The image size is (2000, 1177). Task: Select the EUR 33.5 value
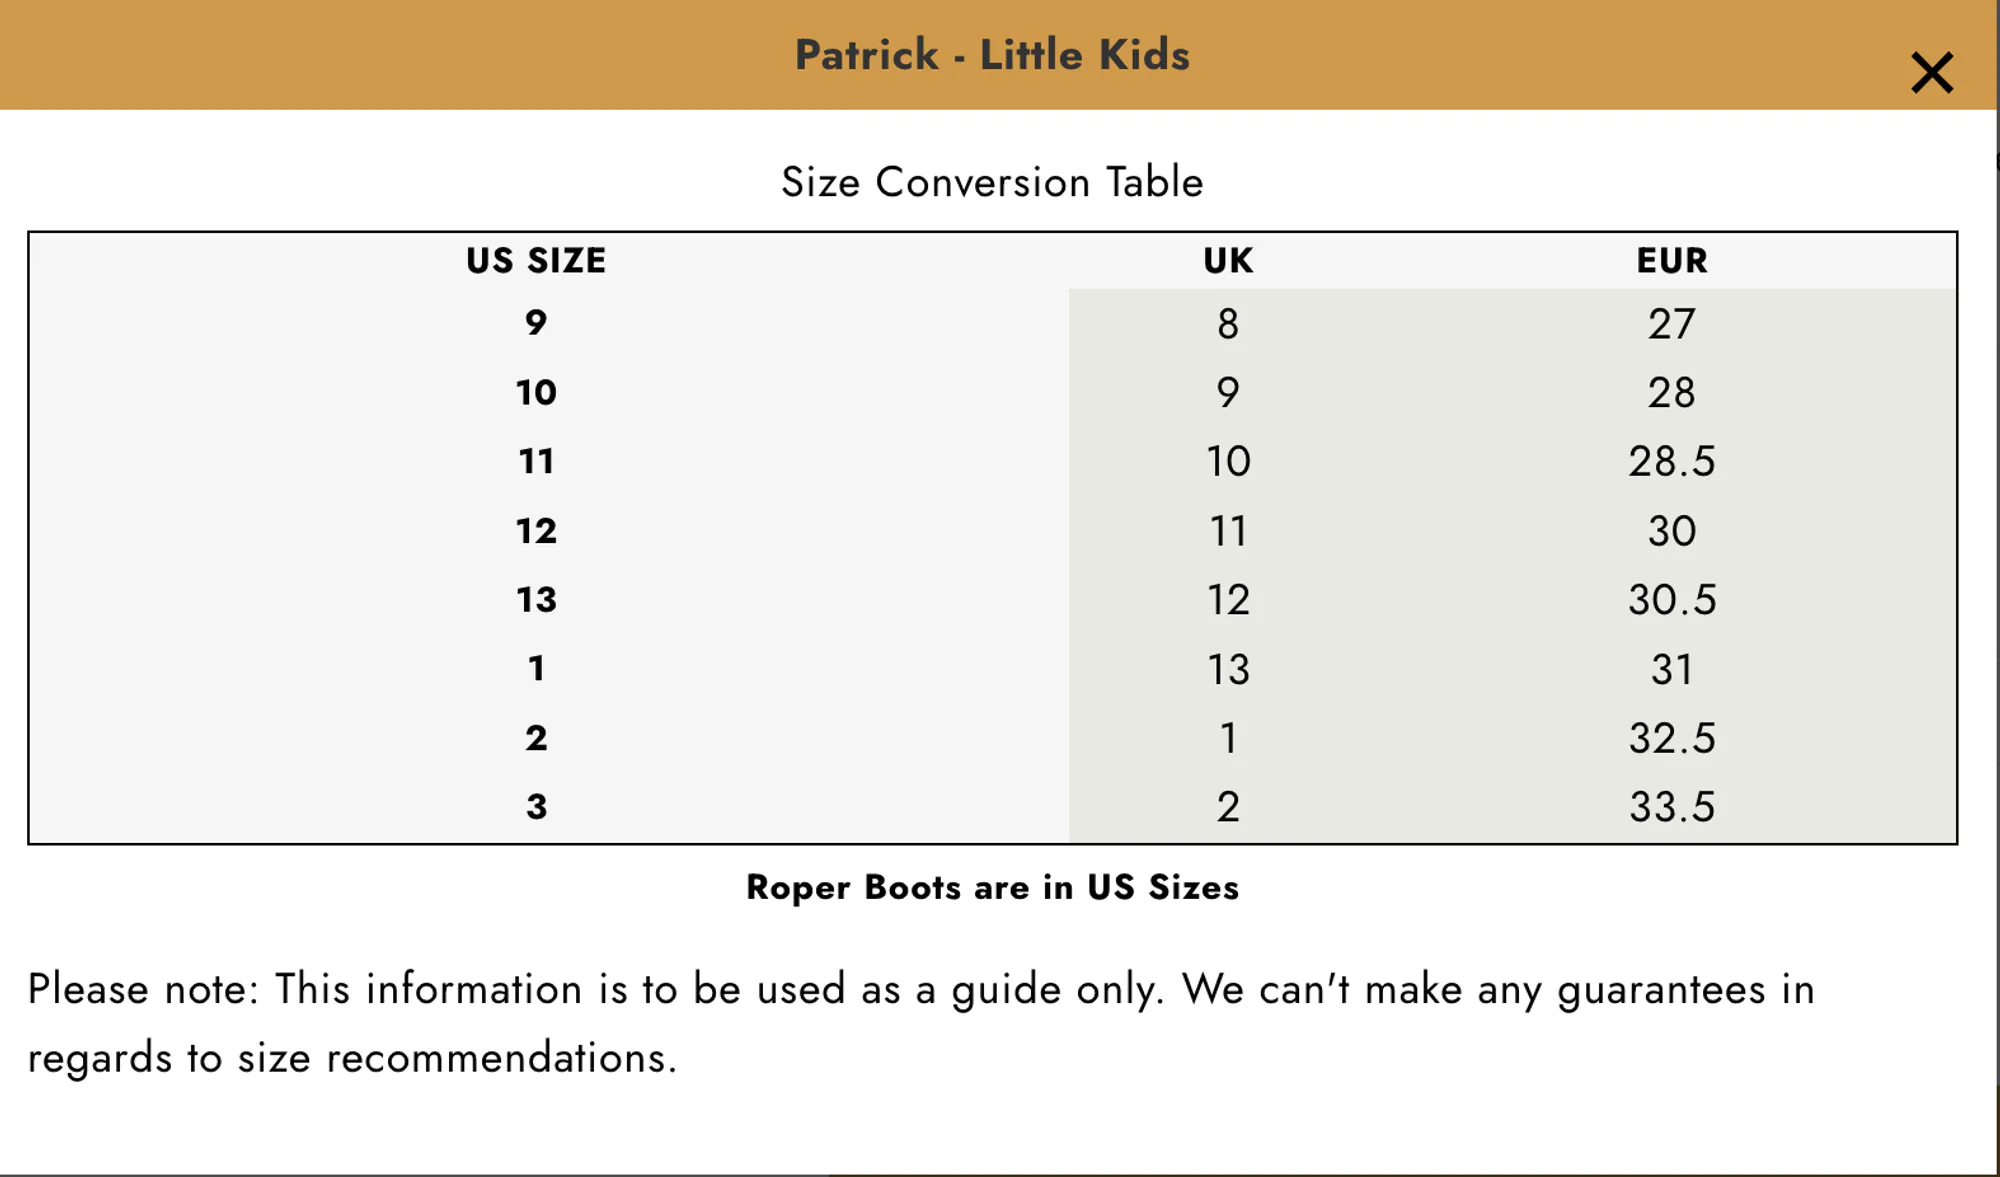point(1672,807)
